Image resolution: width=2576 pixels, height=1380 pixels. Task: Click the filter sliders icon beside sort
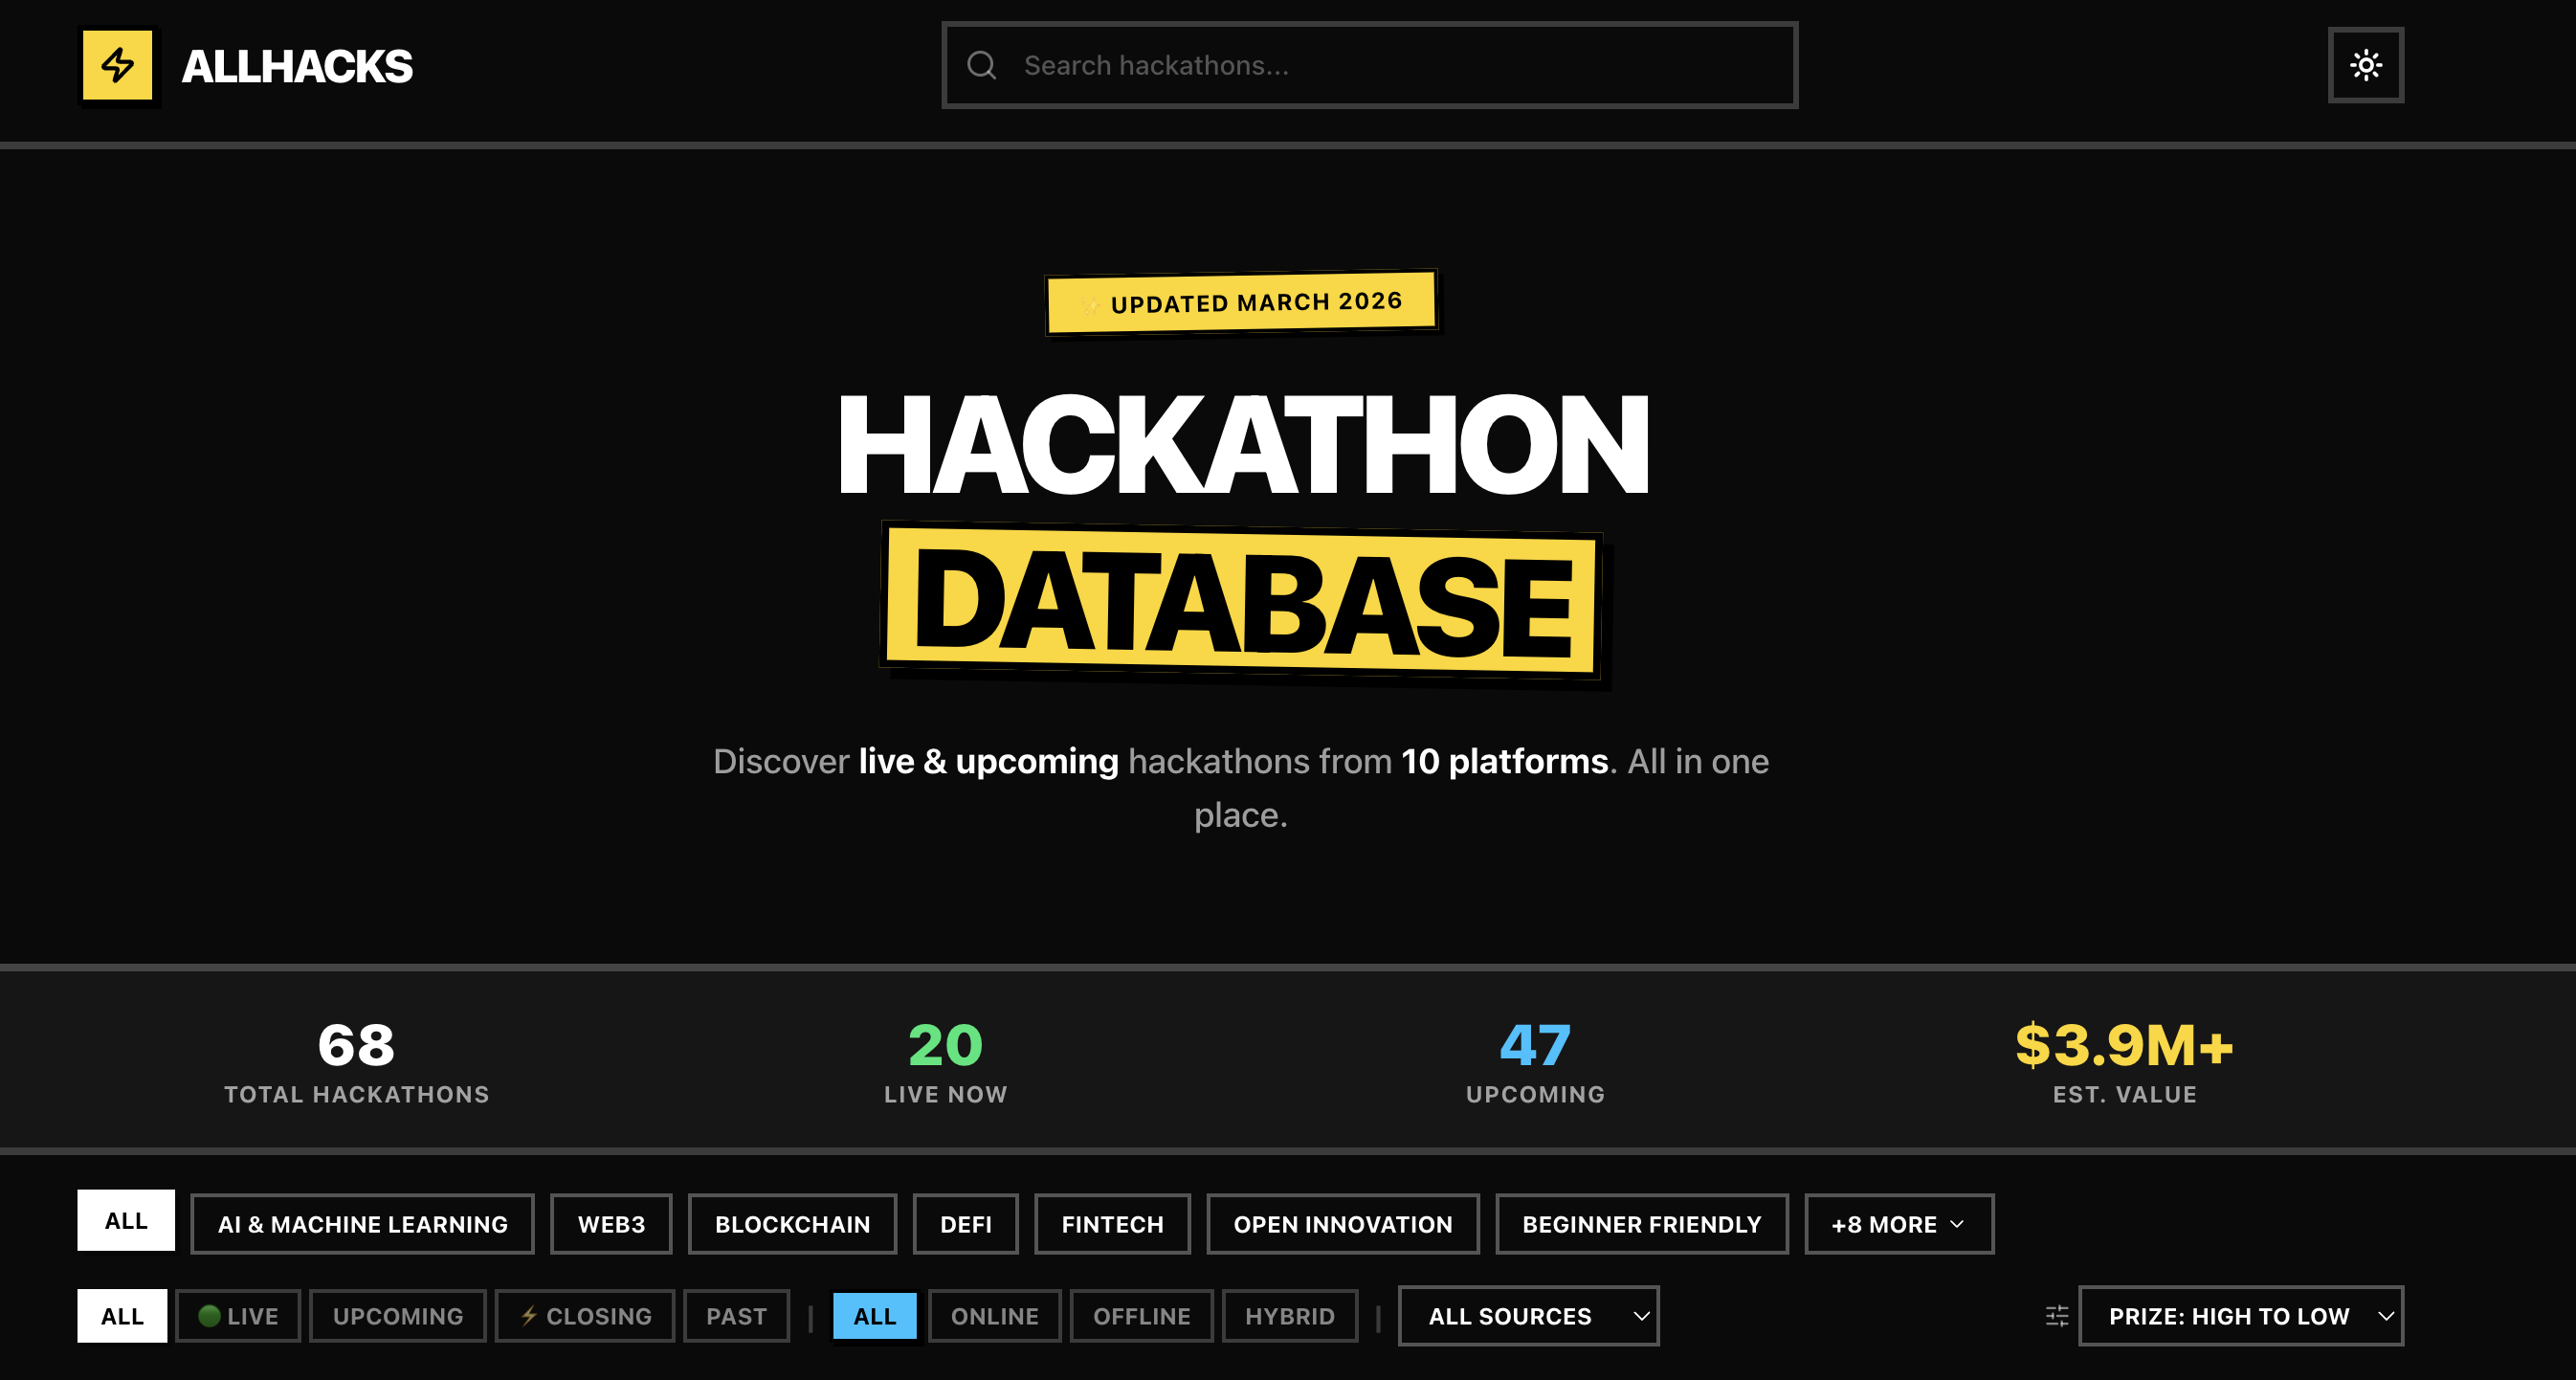(2056, 1316)
